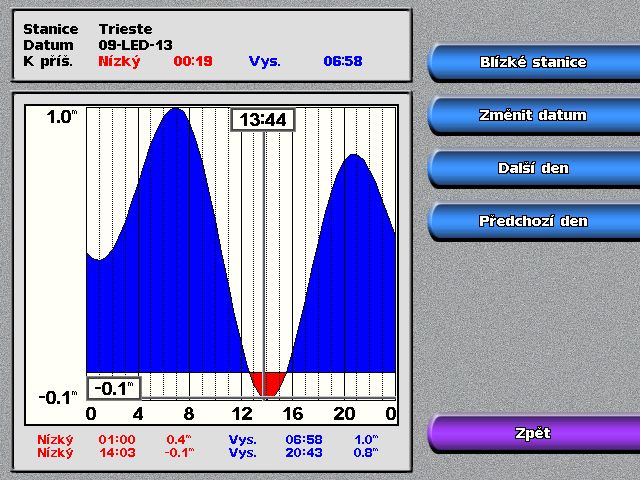This screenshot has width=640, height=480.
Task: Click hour 20 on the time axis
Action: coord(345,414)
